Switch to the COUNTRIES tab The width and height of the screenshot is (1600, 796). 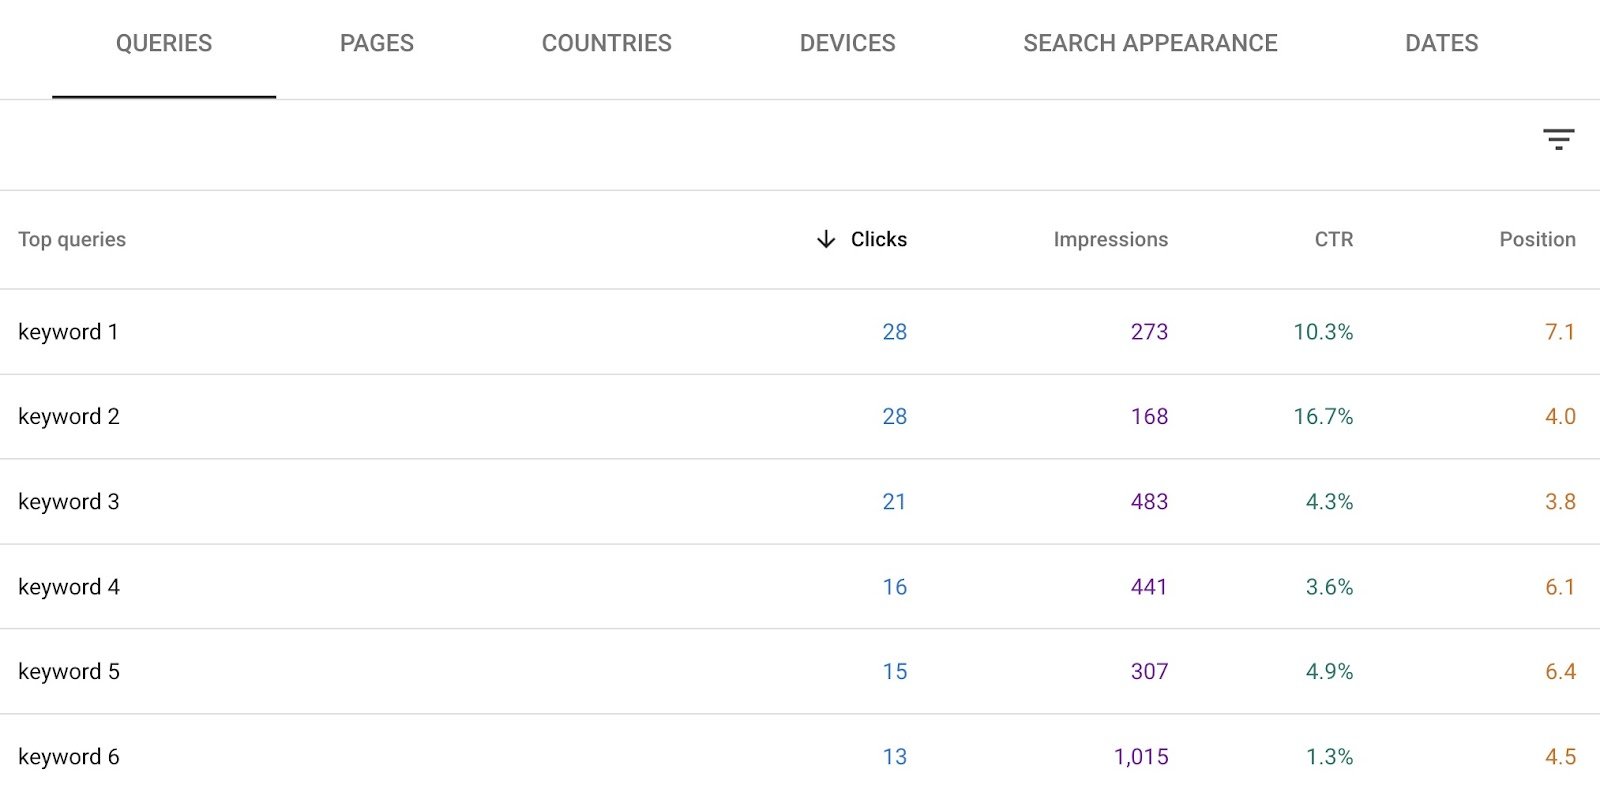click(x=606, y=43)
